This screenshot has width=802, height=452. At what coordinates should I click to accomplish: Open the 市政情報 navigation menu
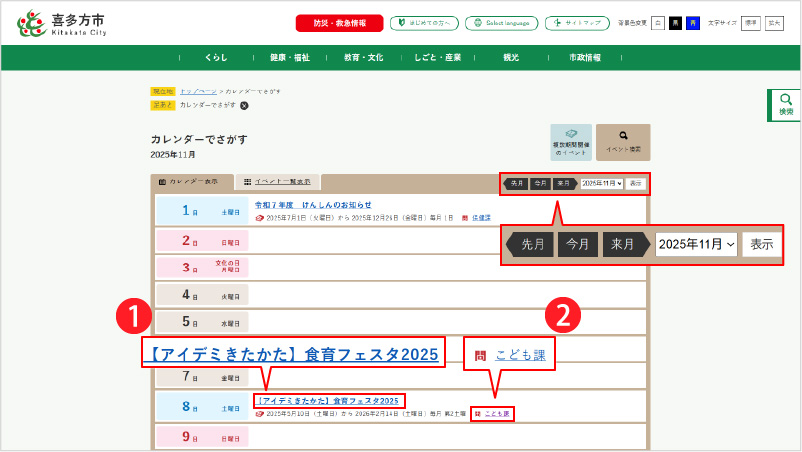click(585, 58)
